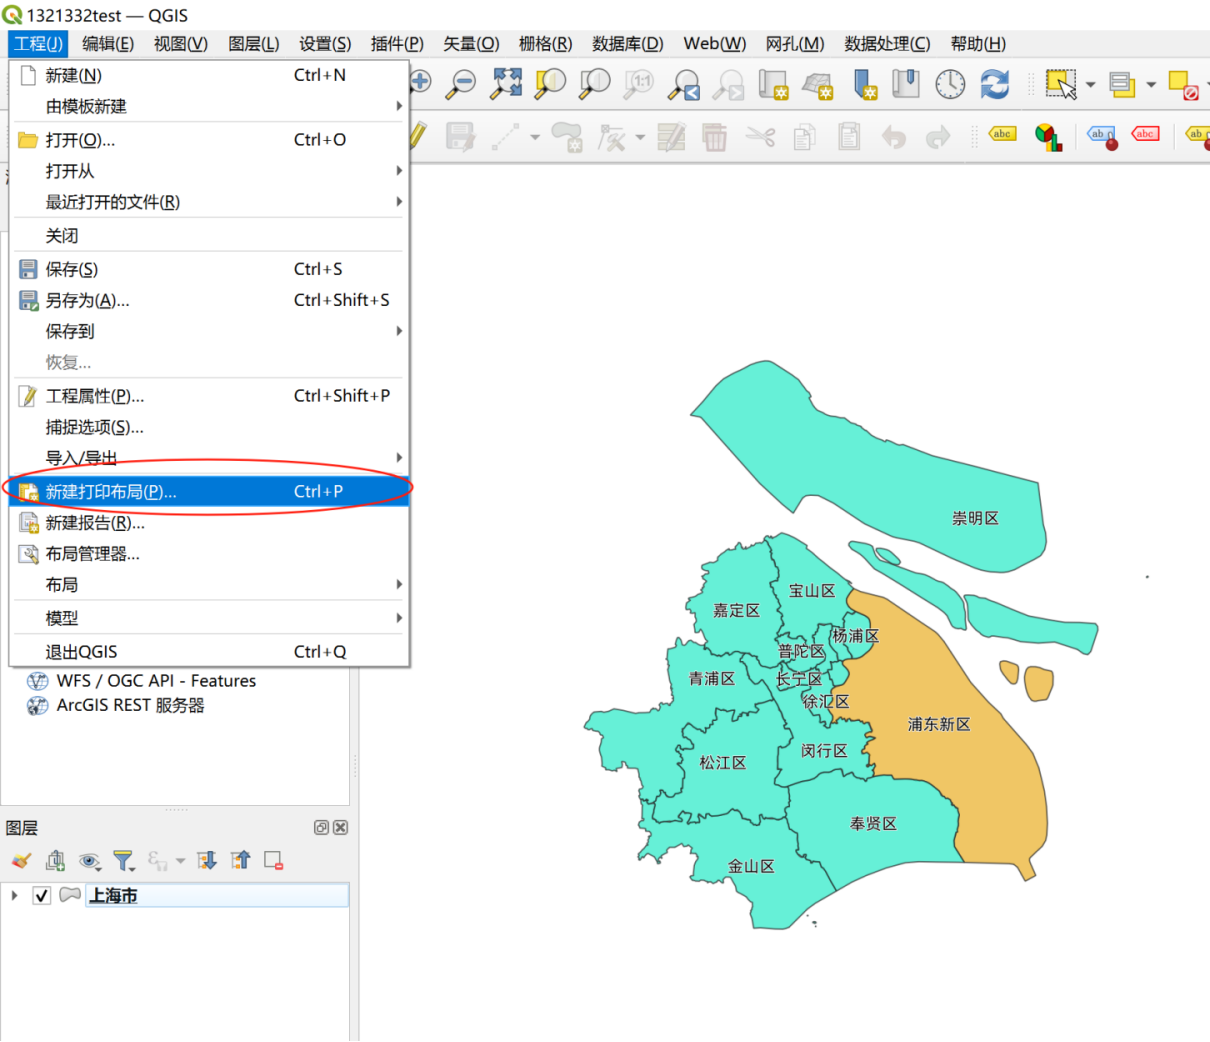Choose 工程属性(P)... menu entry
The height and width of the screenshot is (1042, 1210).
pos(209,396)
